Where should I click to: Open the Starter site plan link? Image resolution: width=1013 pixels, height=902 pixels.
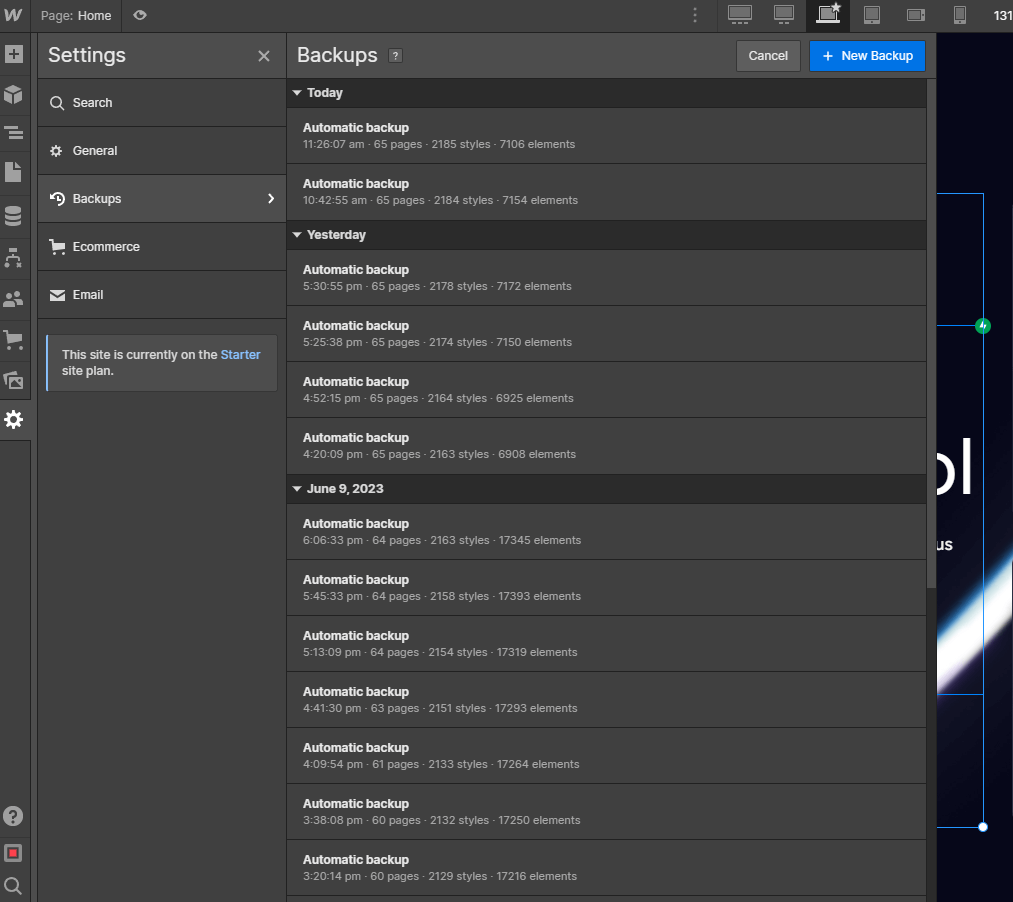tap(240, 354)
